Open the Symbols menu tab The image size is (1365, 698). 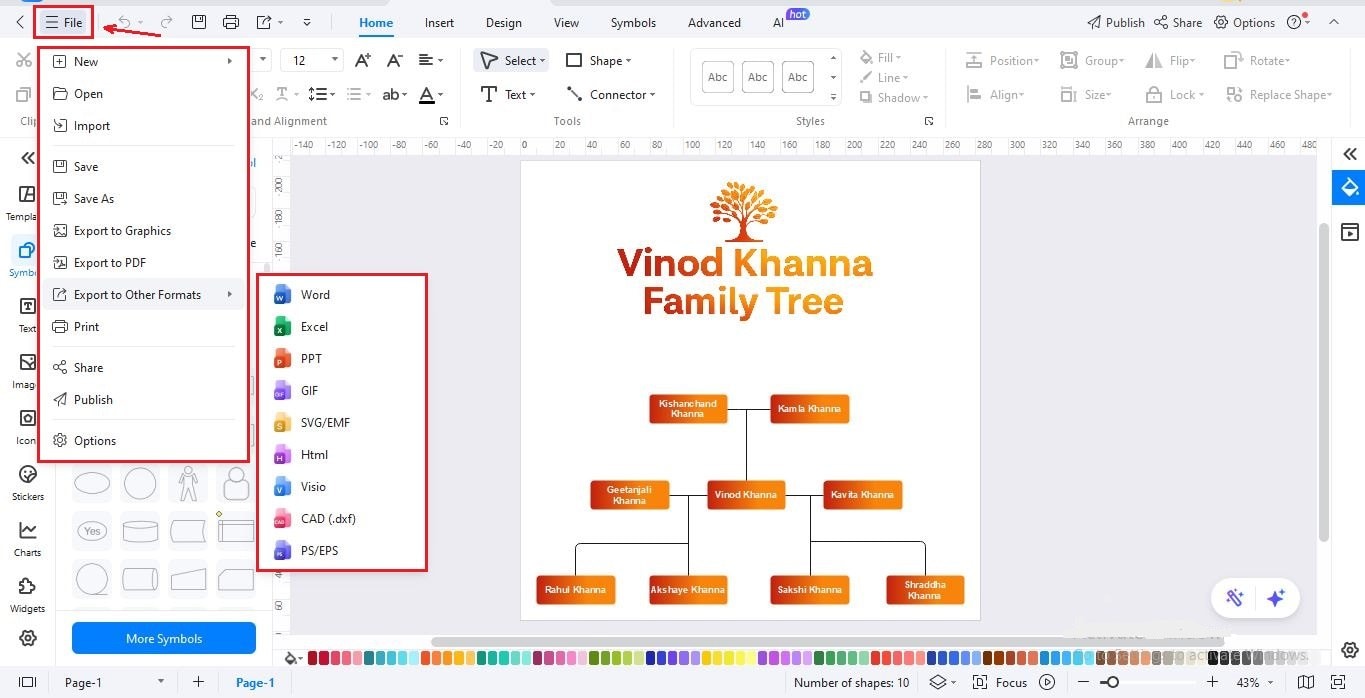click(x=632, y=22)
